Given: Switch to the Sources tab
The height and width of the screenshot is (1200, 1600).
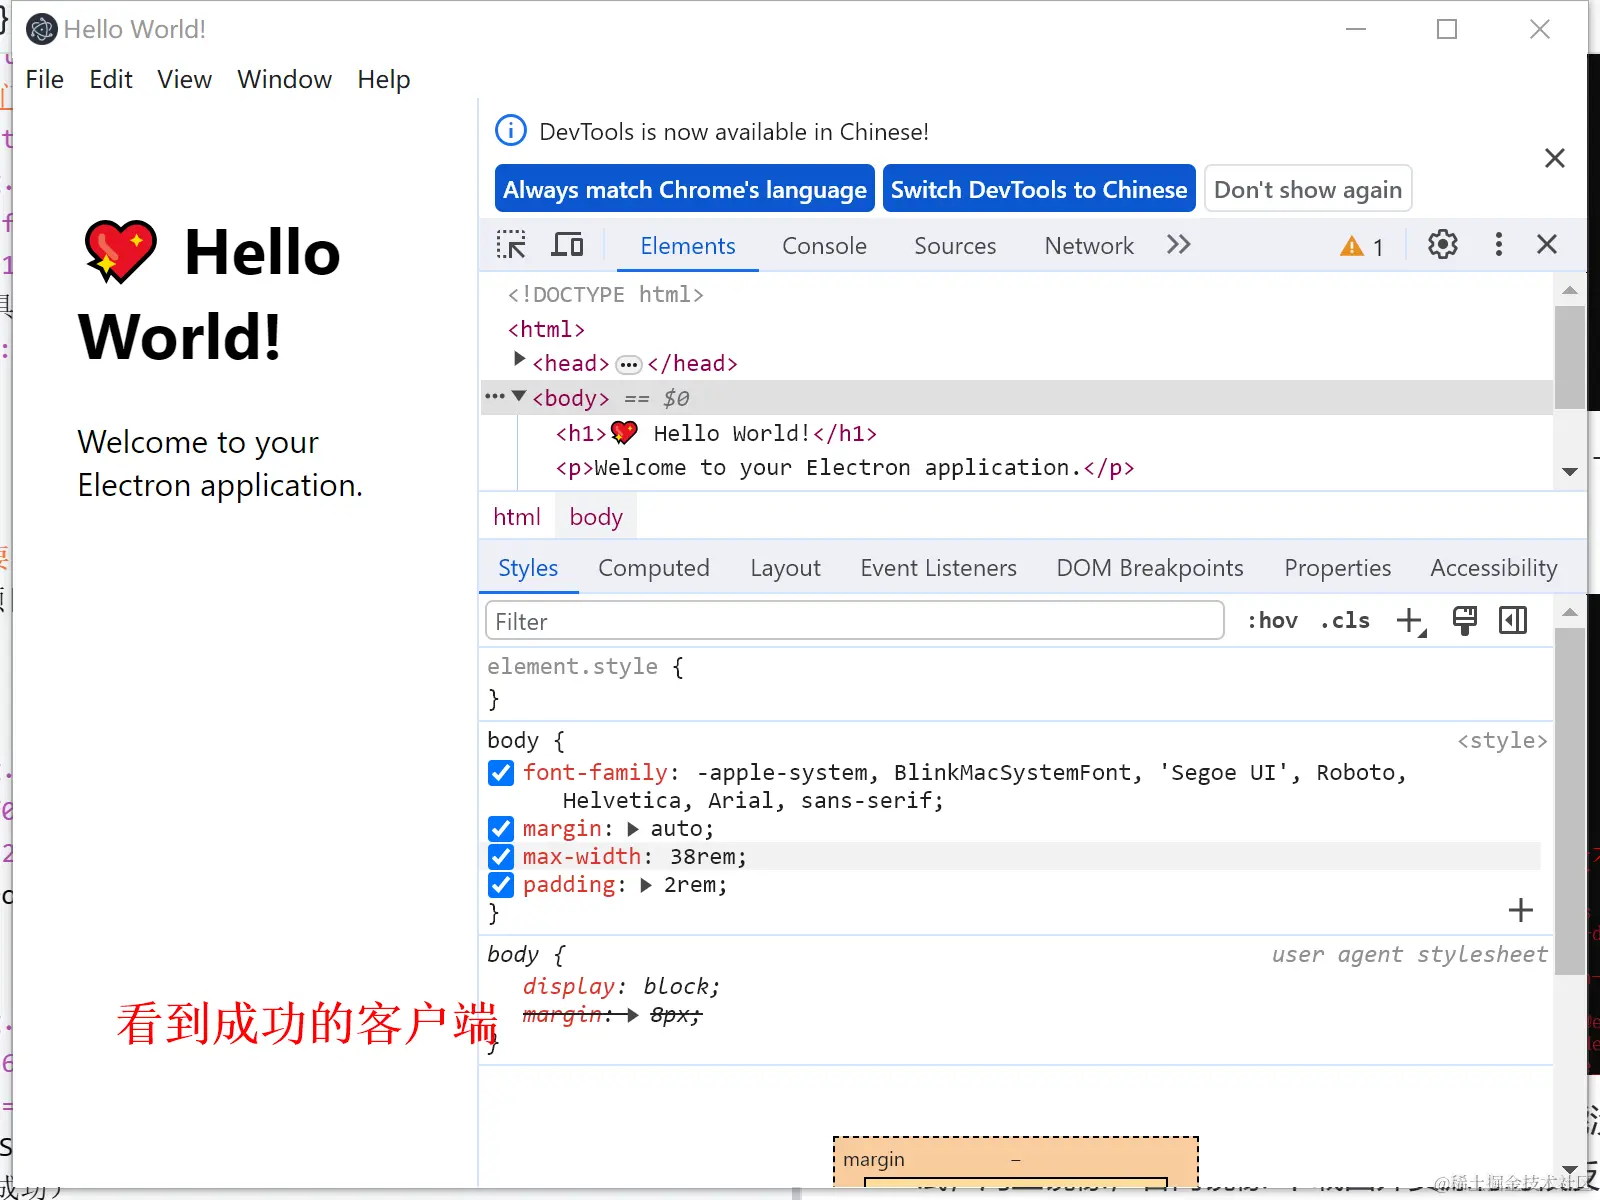Looking at the screenshot, I should [955, 246].
